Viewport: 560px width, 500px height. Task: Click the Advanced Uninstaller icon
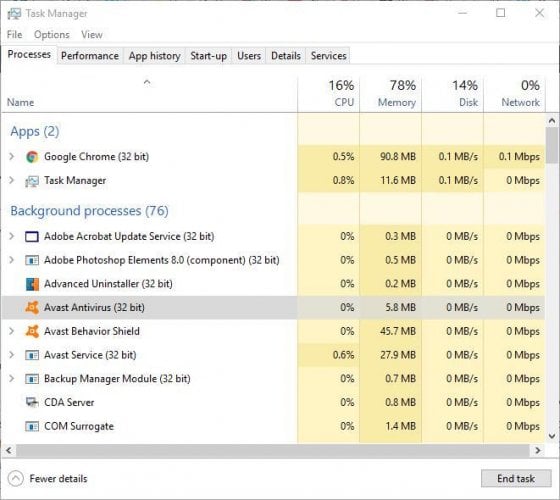(x=32, y=284)
